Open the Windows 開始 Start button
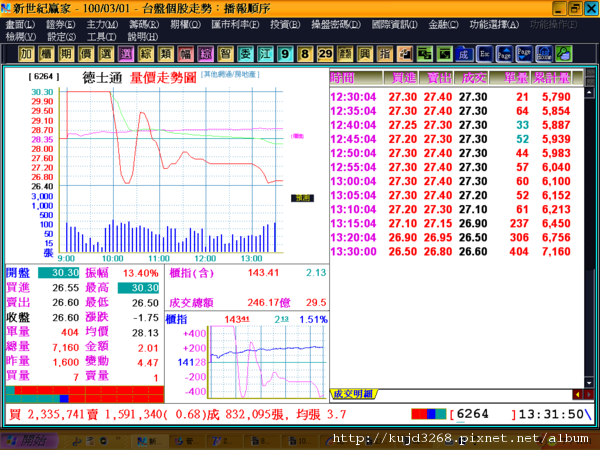The height and width of the screenshot is (450, 600). [x=29, y=441]
